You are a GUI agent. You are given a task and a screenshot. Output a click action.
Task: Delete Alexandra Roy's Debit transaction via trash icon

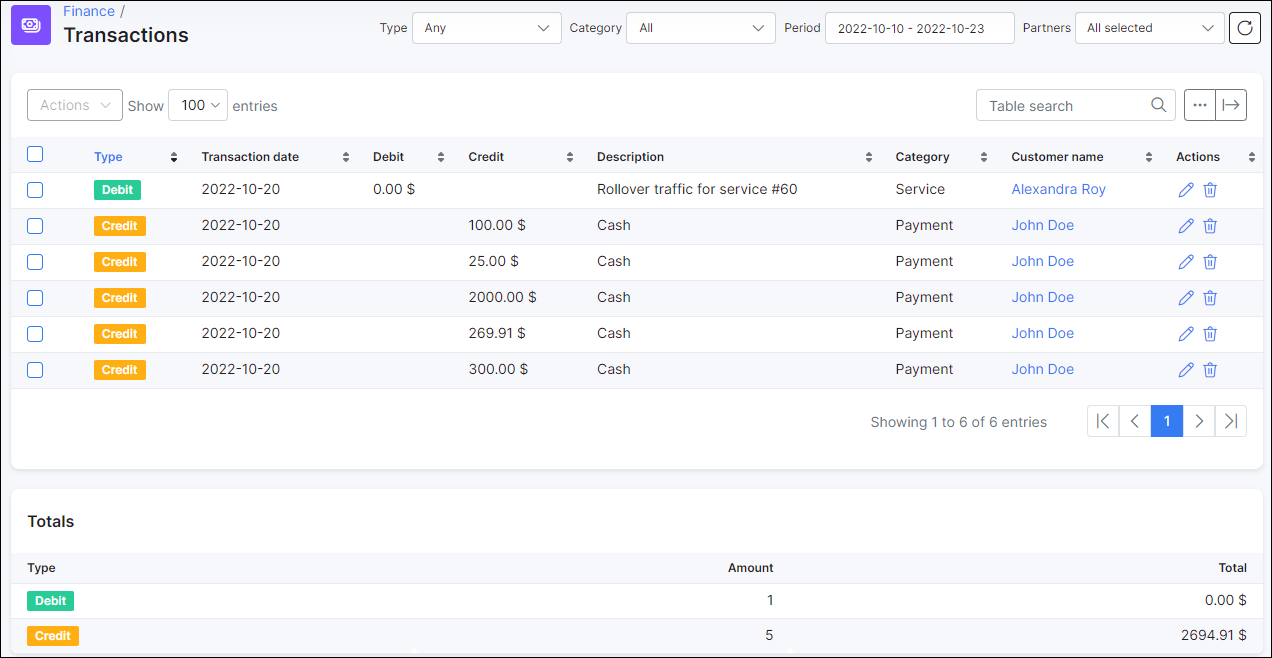click(1210, 189)
